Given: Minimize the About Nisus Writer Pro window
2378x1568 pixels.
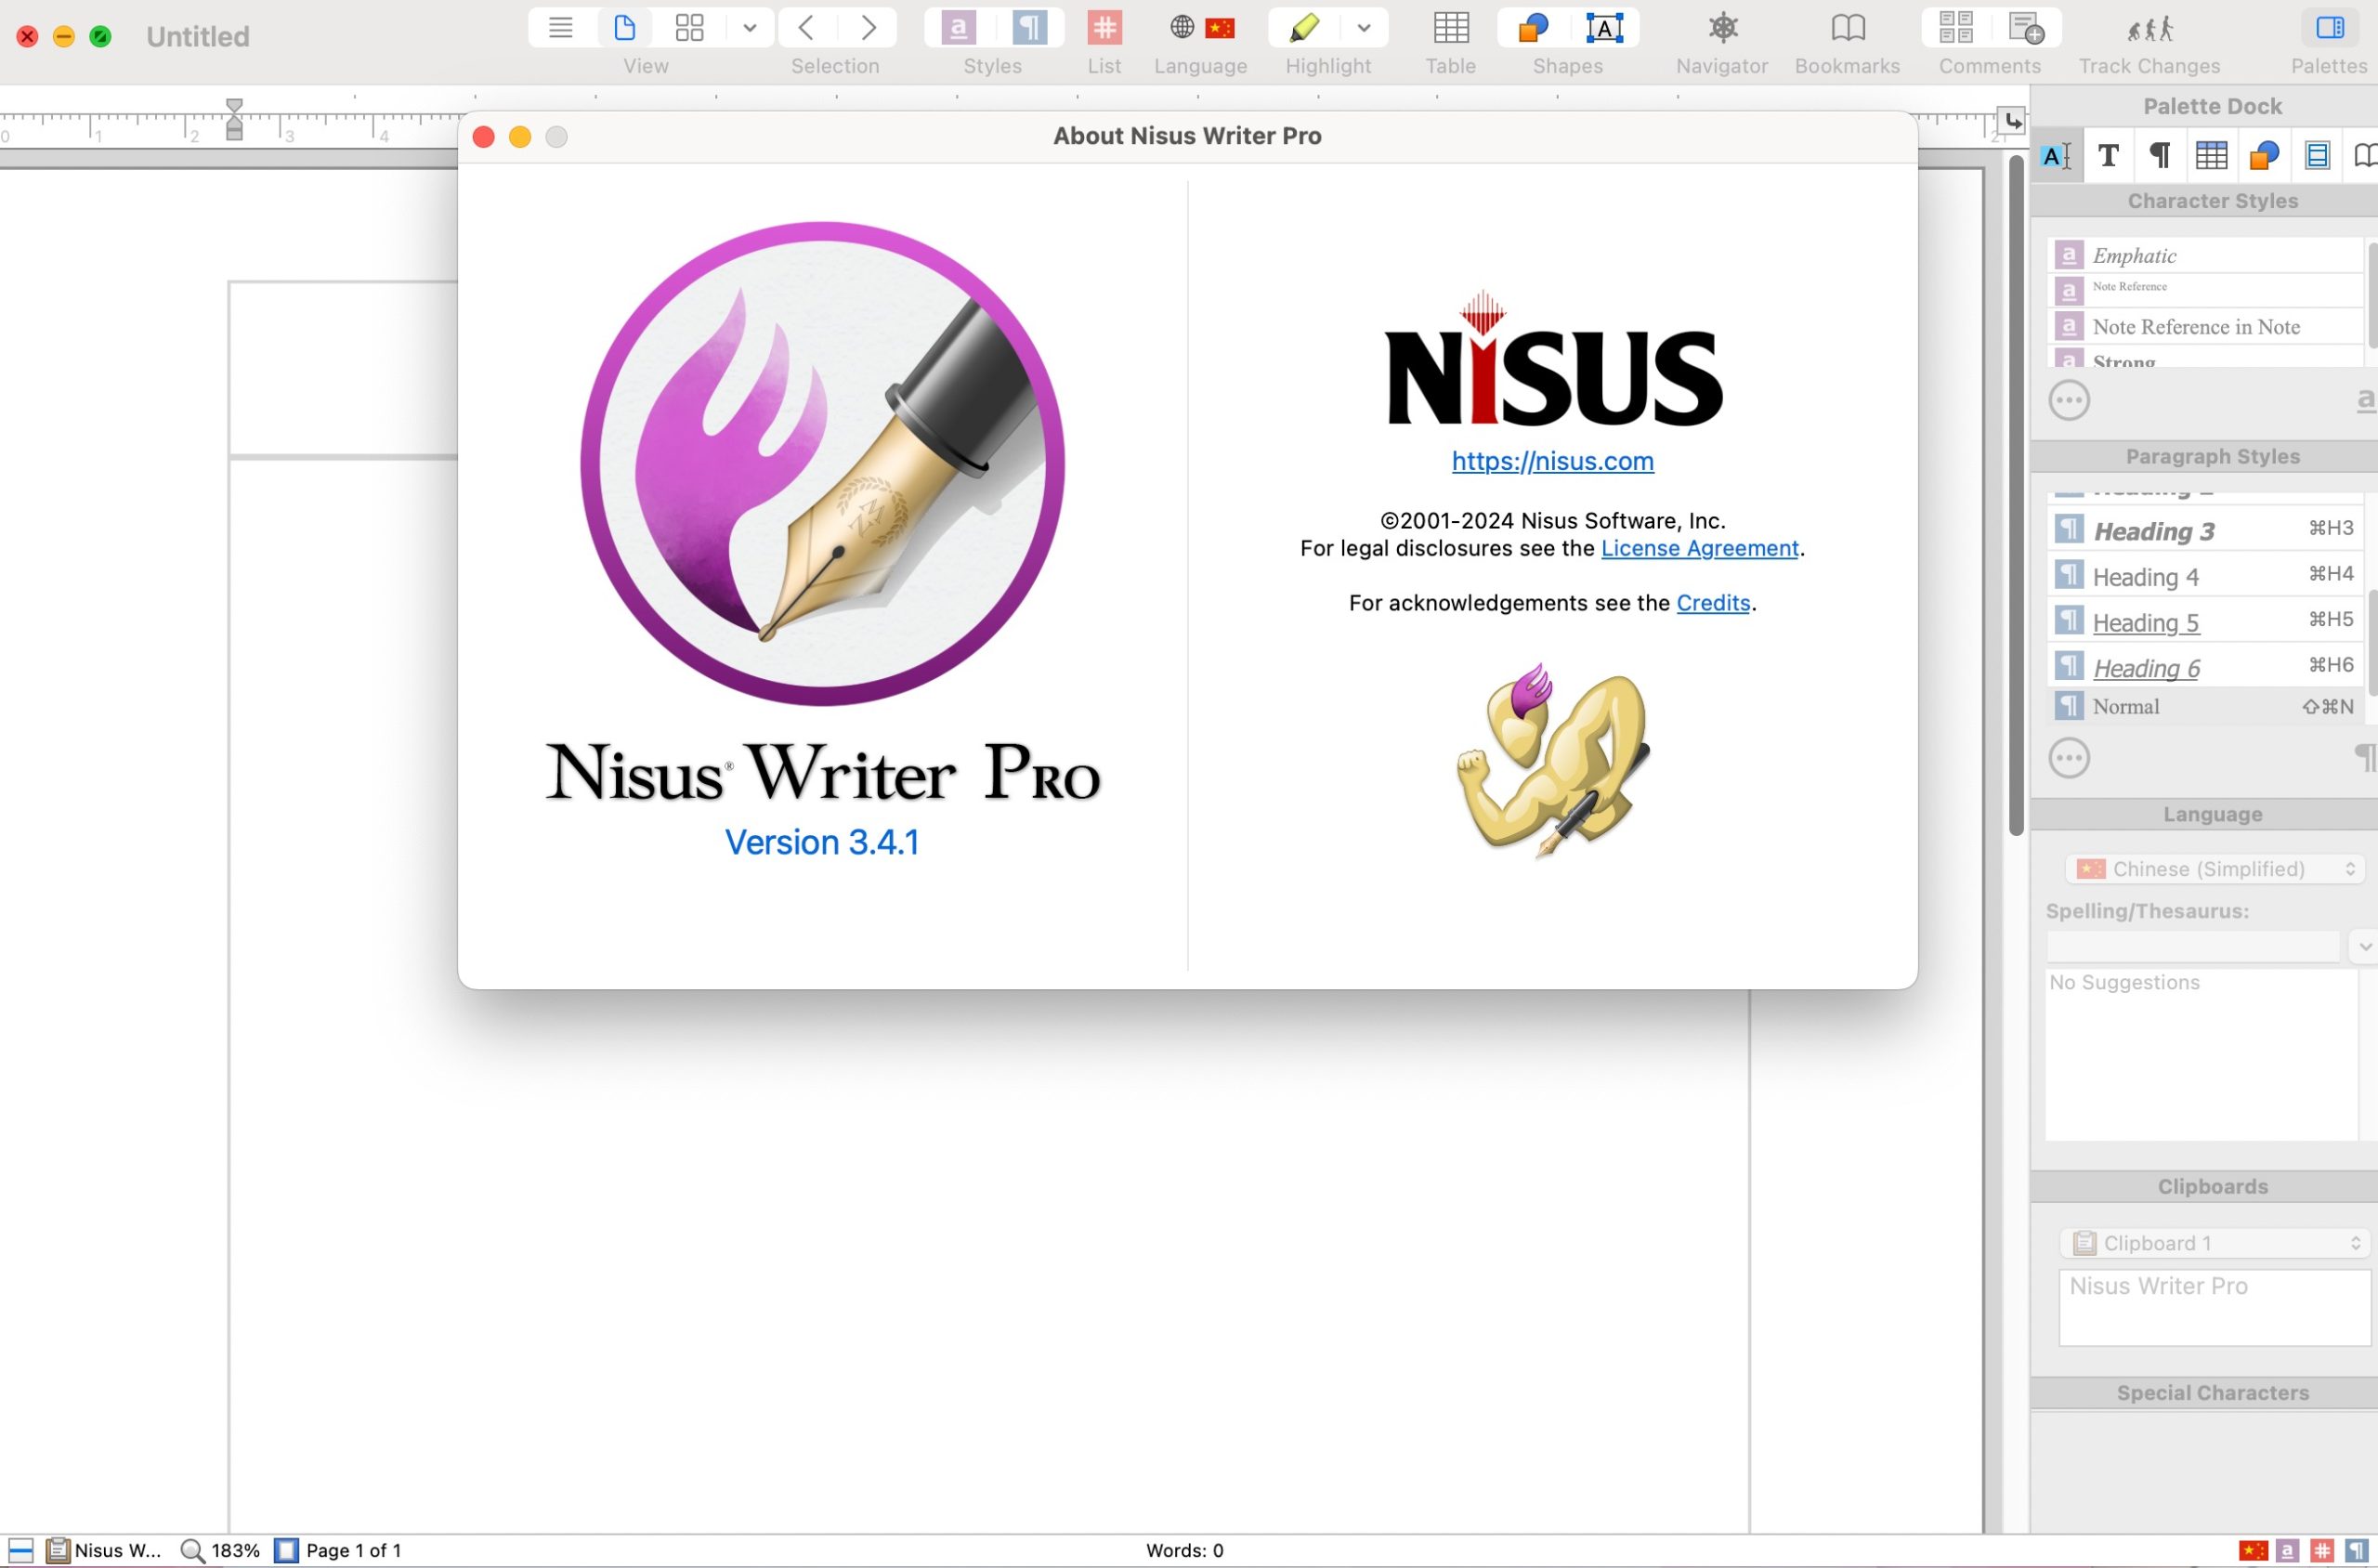Looking at the screenshot, I should (520, 137).
